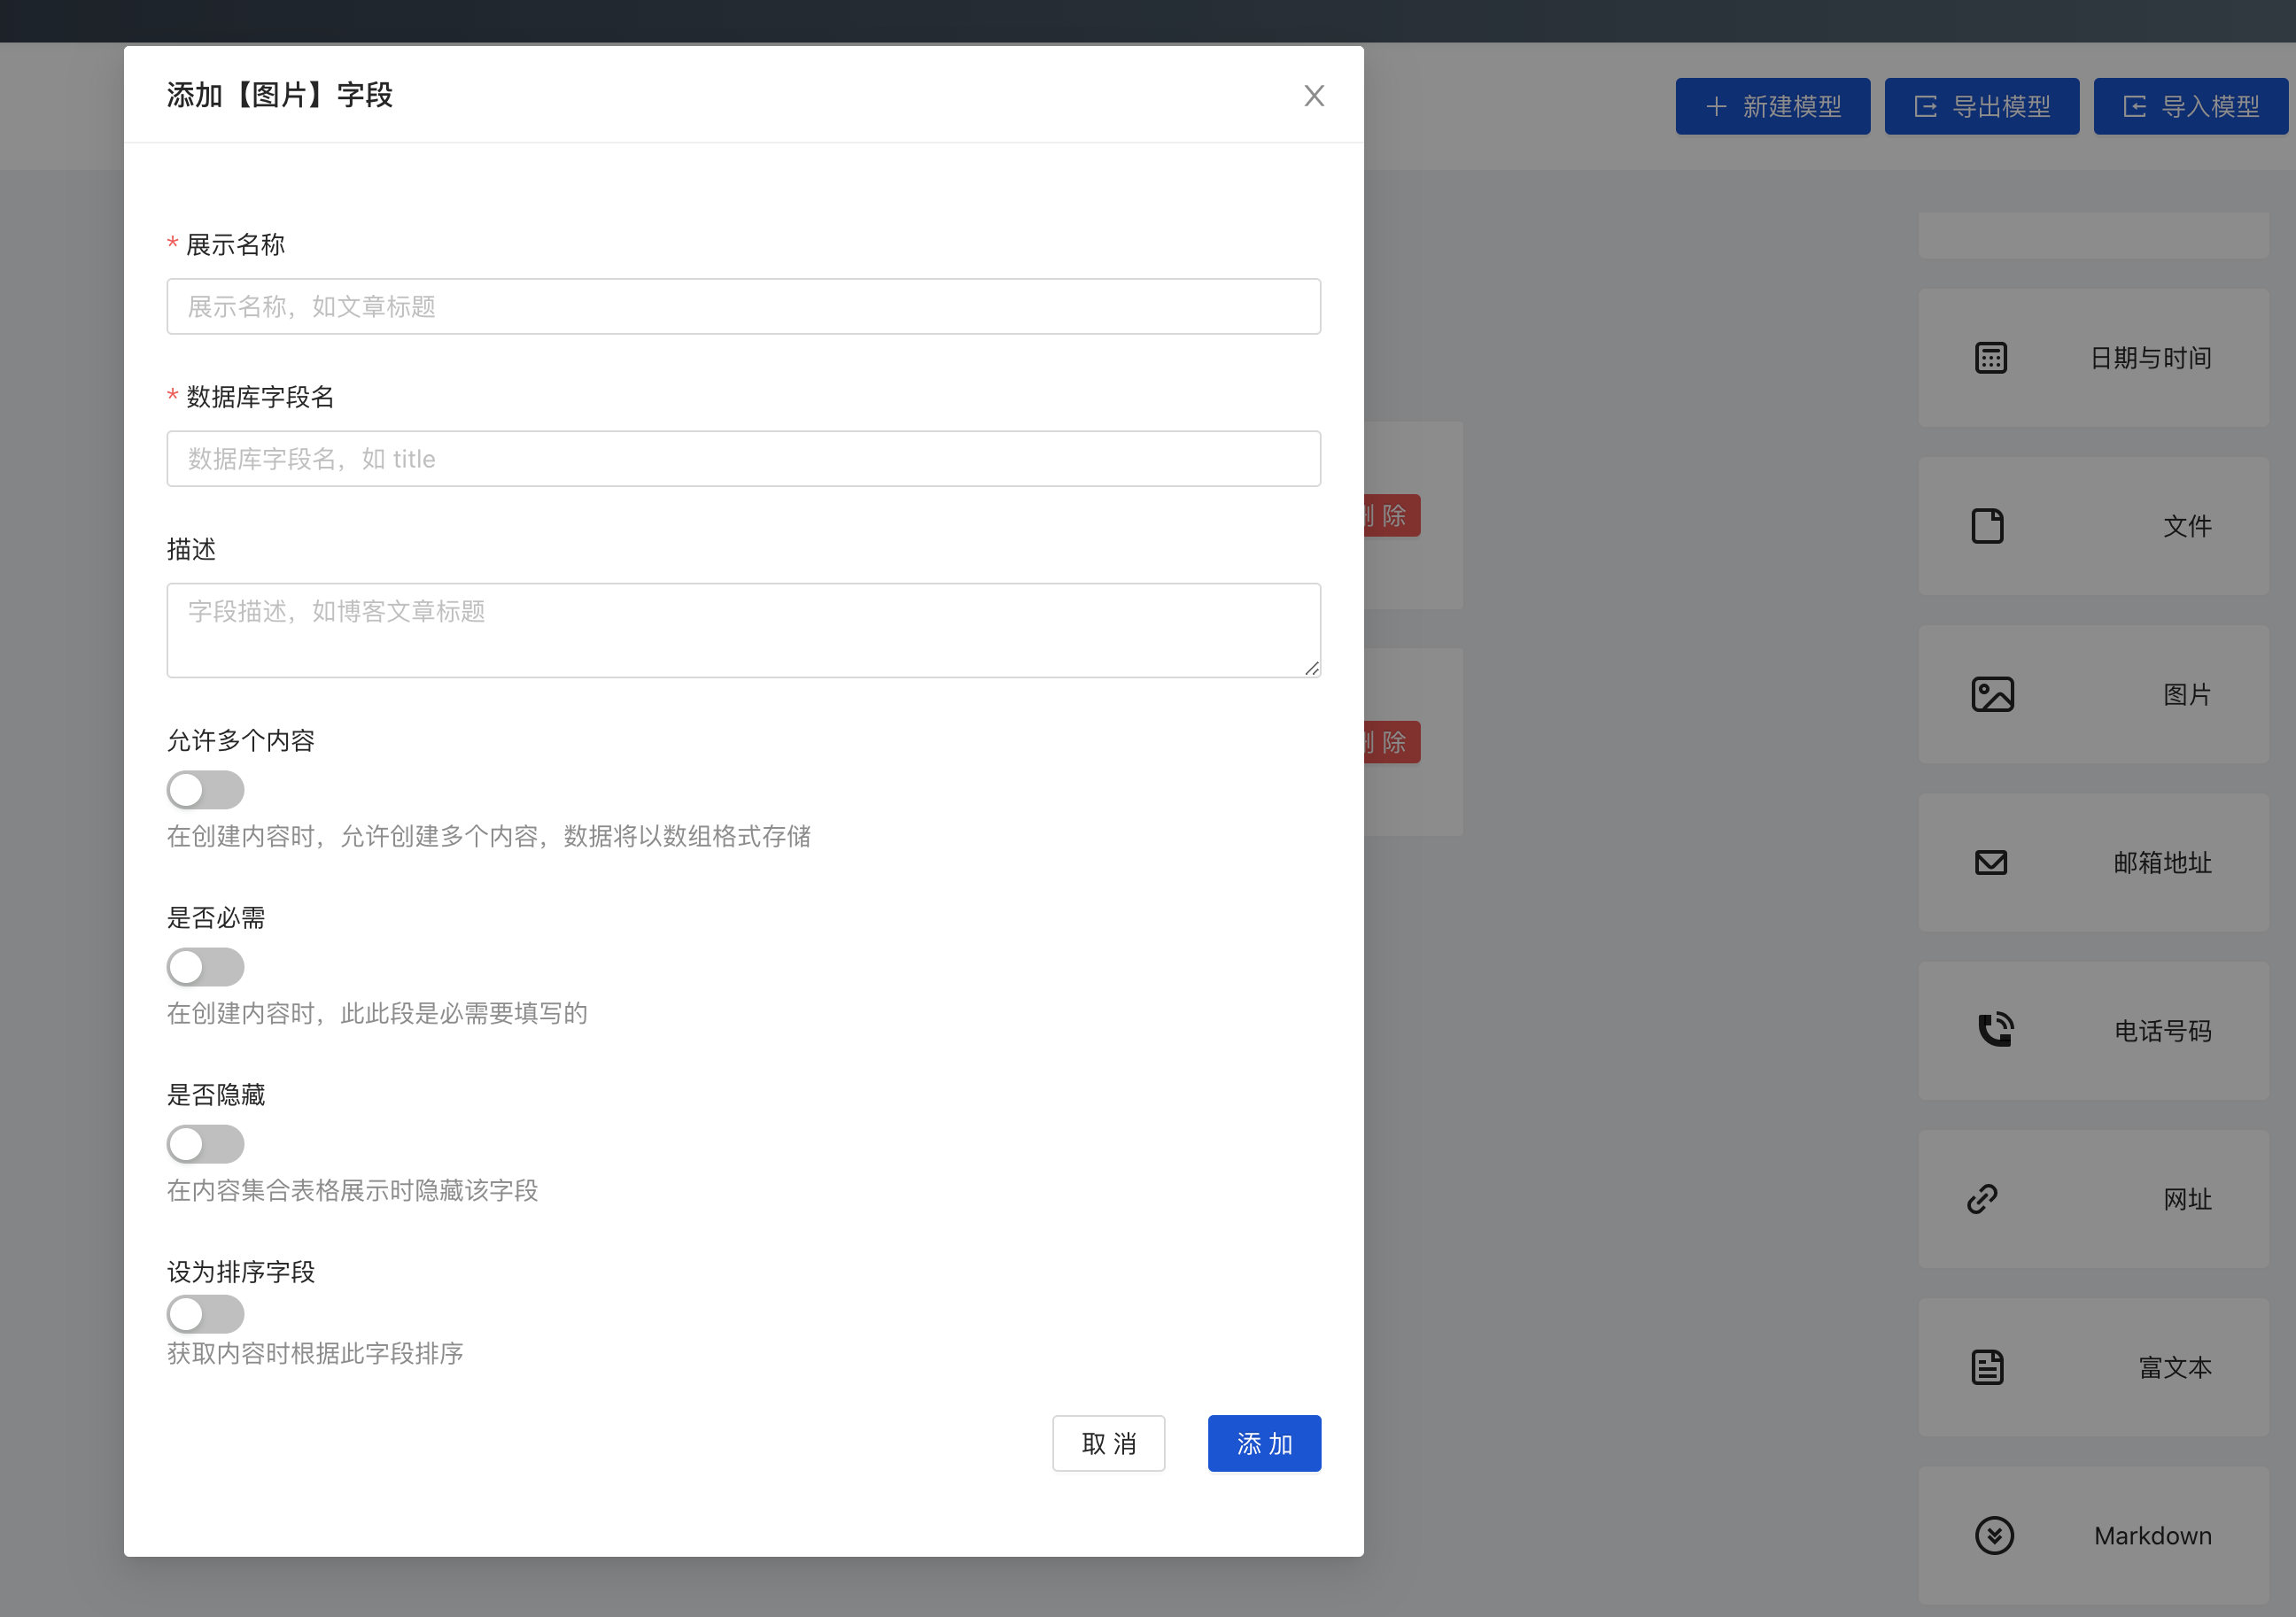Click the 导出模型 button

pyautogui.click(x=1981, y=106)
